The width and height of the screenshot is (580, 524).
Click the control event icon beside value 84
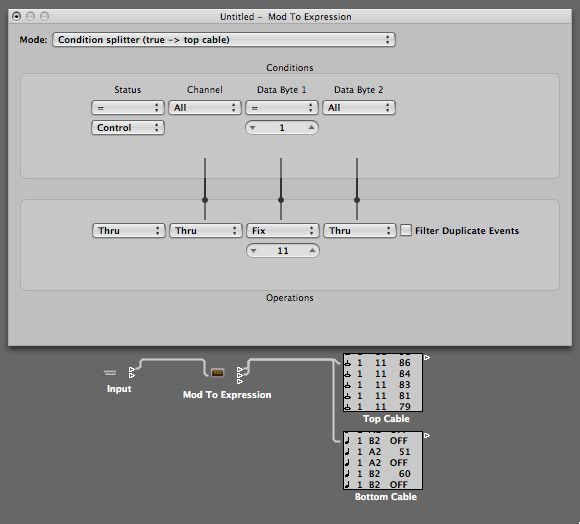(347, 374)
